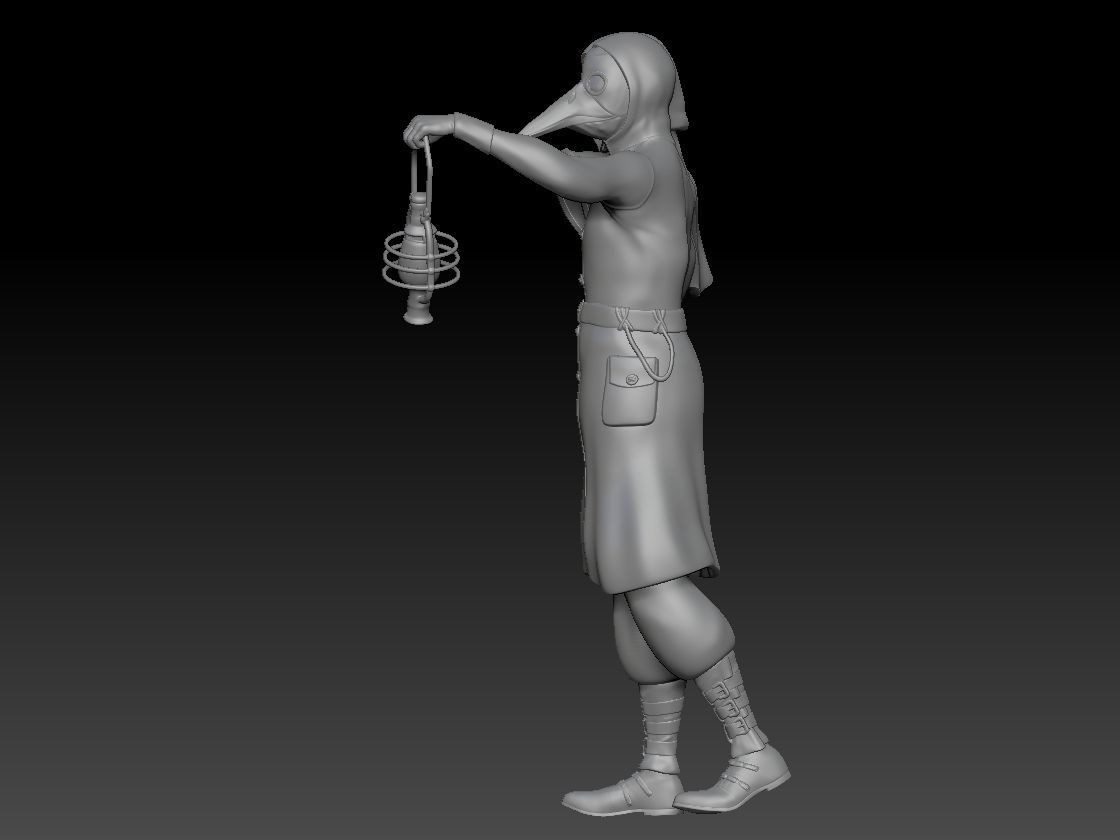Click the belt around the figure's waist

click(631, 316)
